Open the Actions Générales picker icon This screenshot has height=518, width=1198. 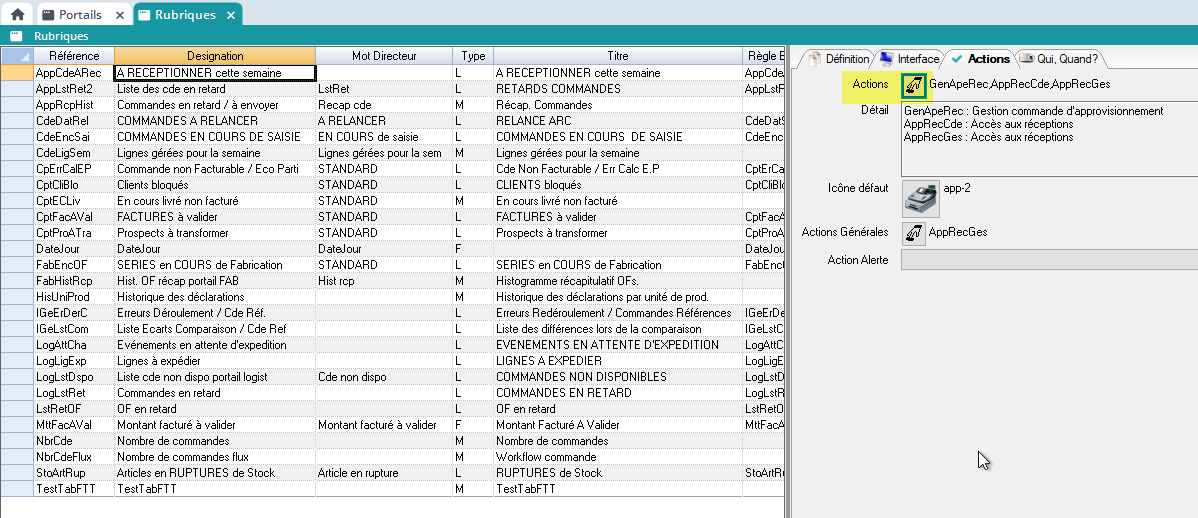tap(914, 233)
